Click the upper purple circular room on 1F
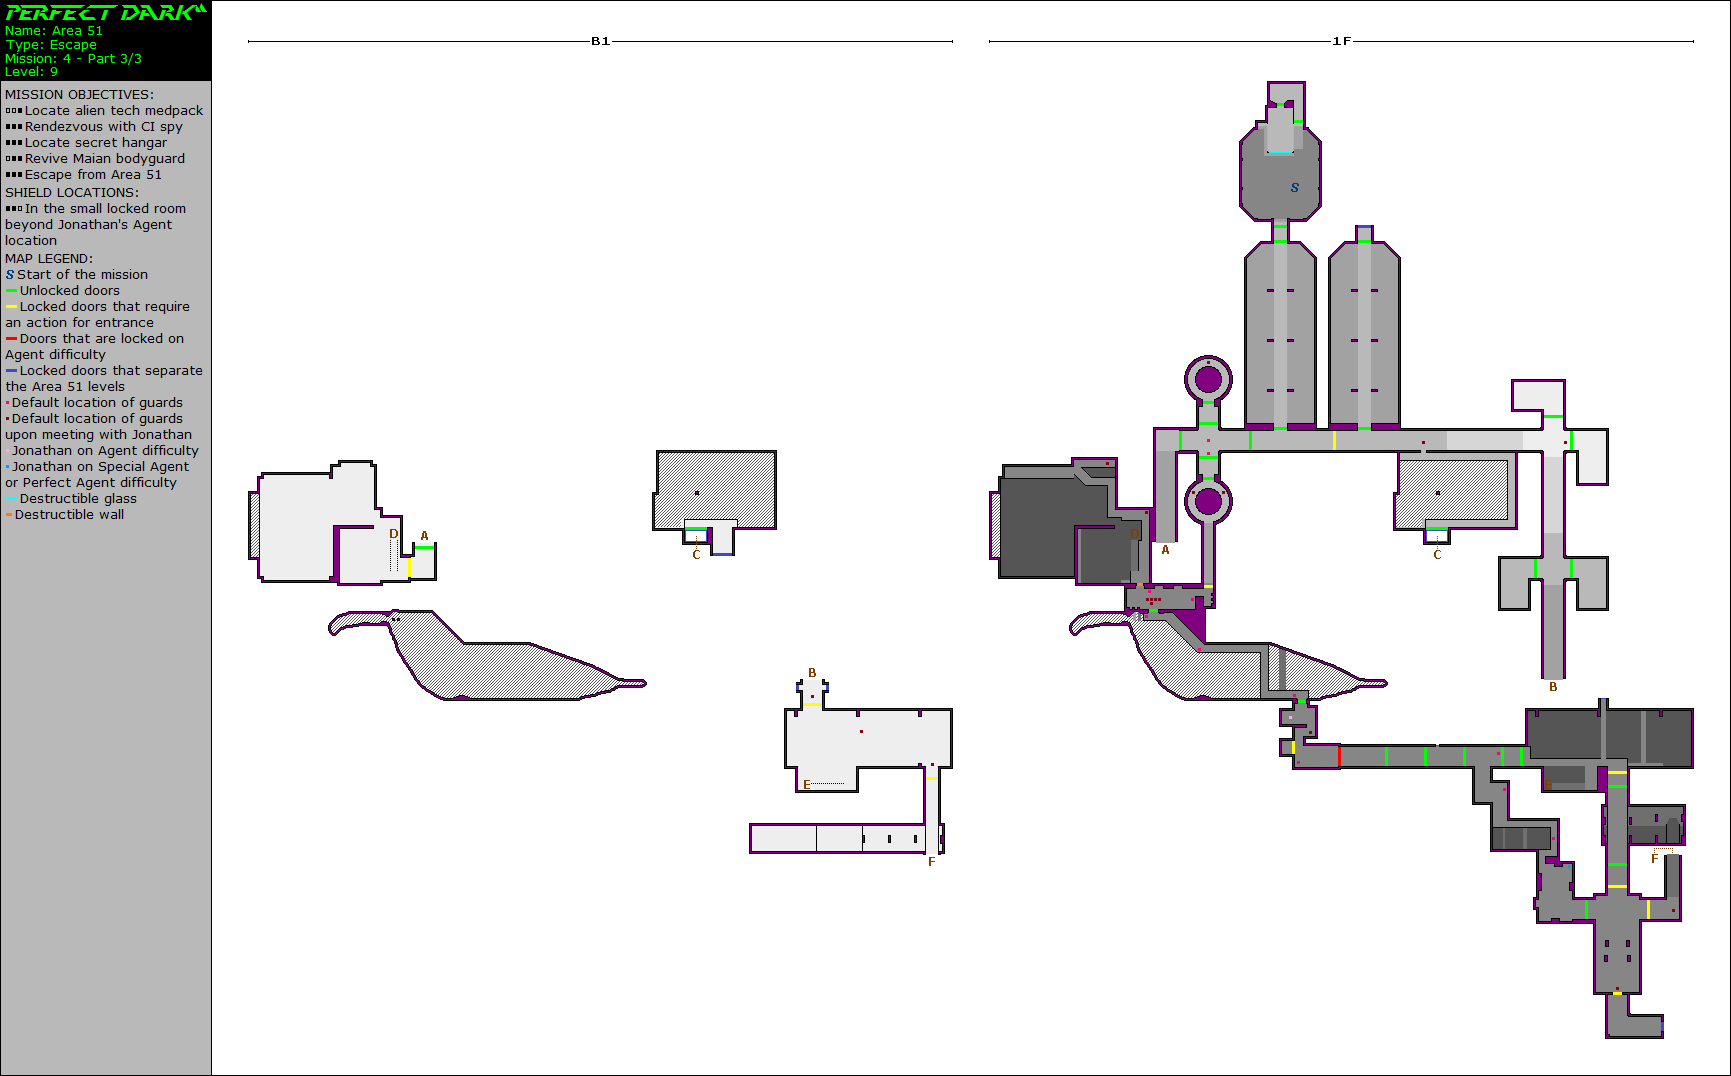 click(x=1208, y=379)
